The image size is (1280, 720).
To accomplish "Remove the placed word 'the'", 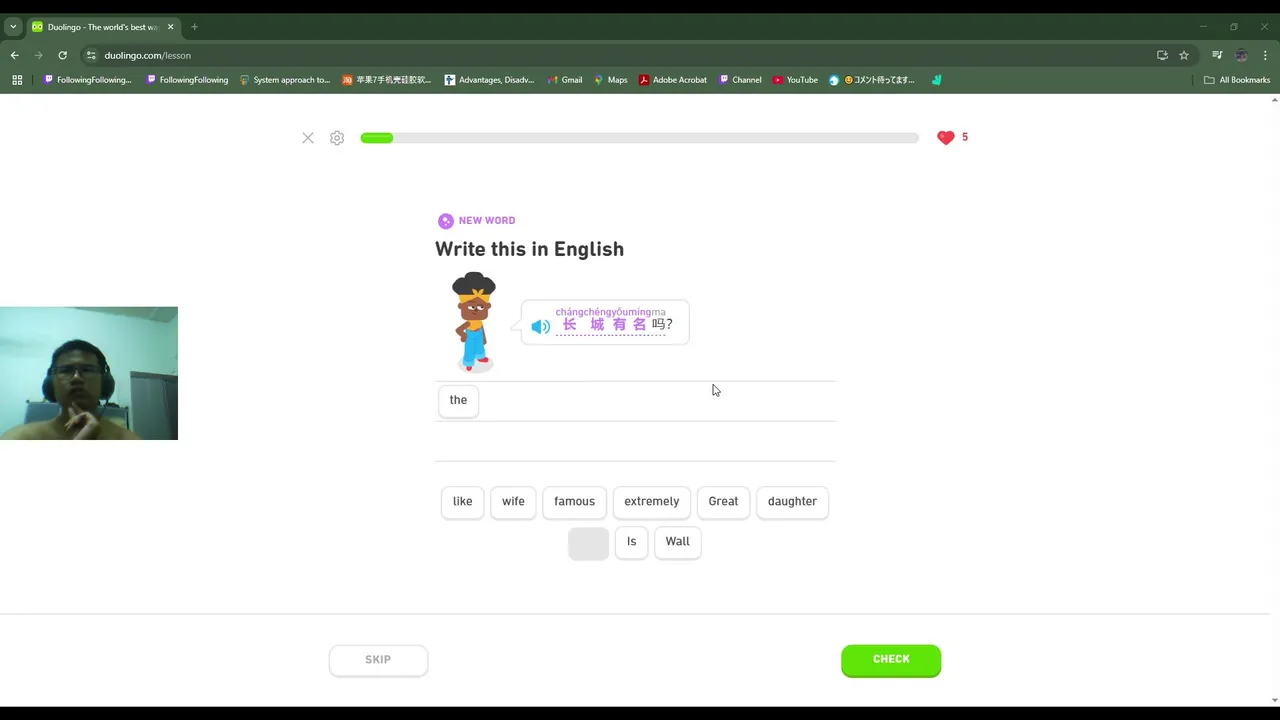I will [x=458, y=400].
